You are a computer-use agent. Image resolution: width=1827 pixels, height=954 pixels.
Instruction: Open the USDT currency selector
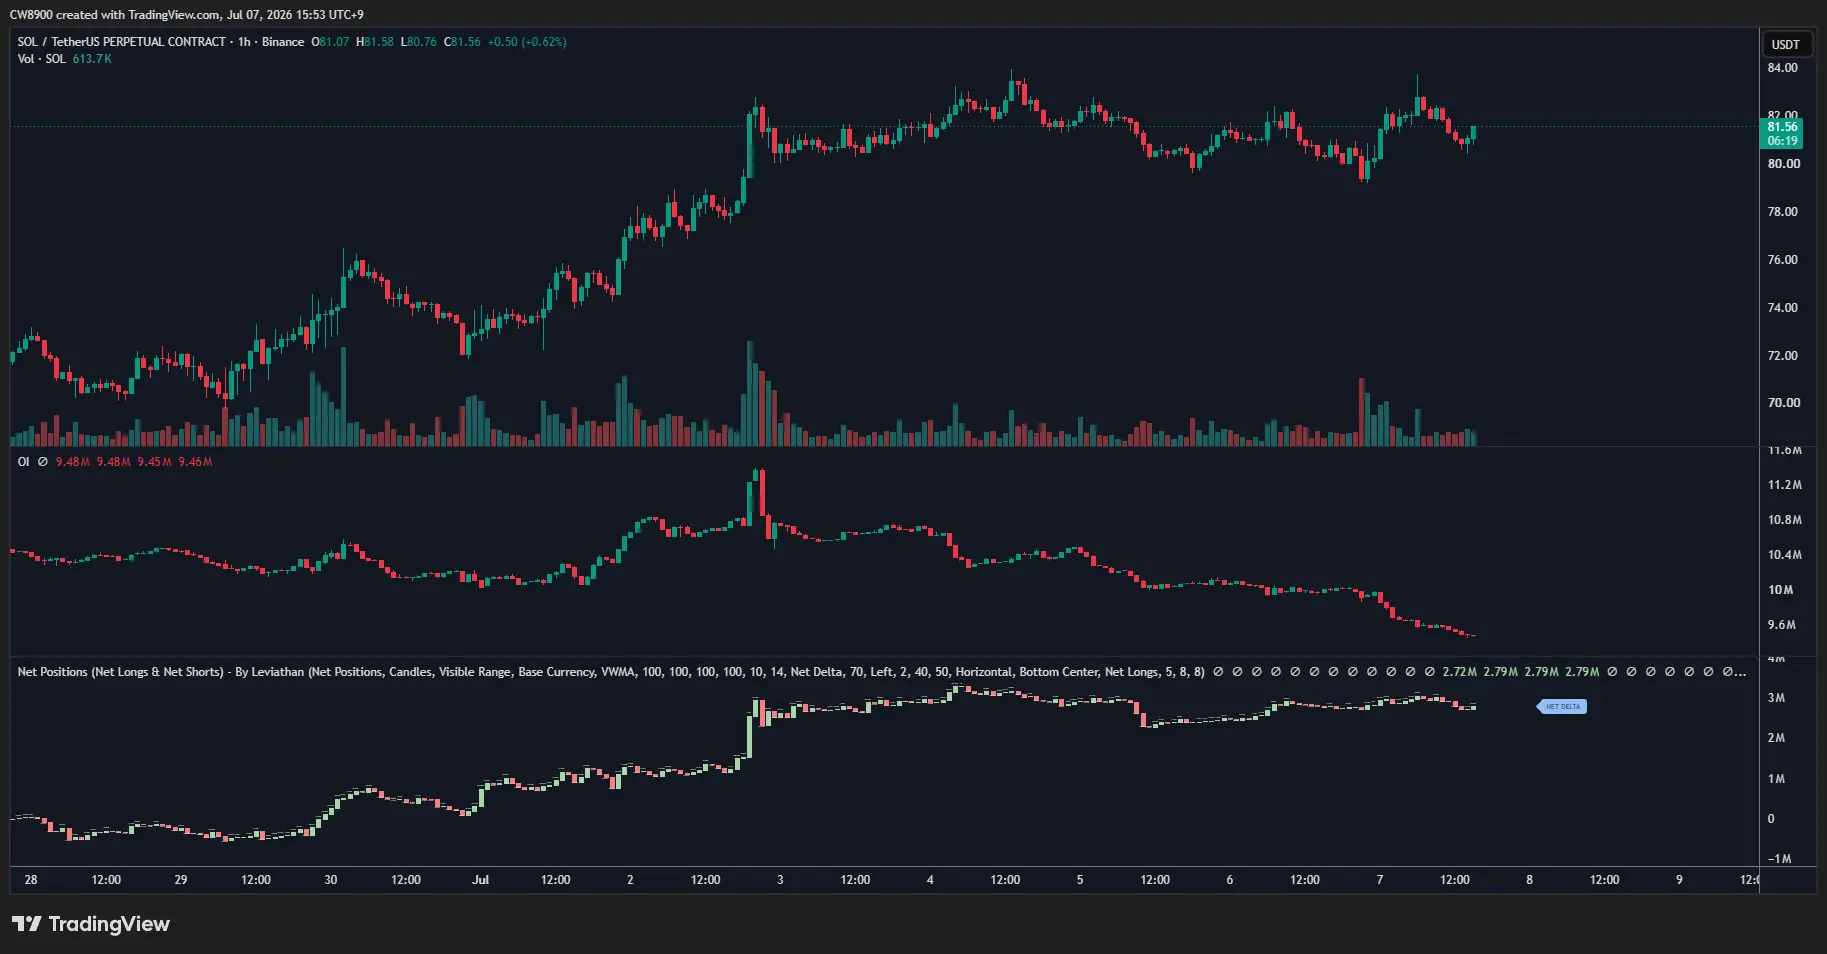(1786, 44)
